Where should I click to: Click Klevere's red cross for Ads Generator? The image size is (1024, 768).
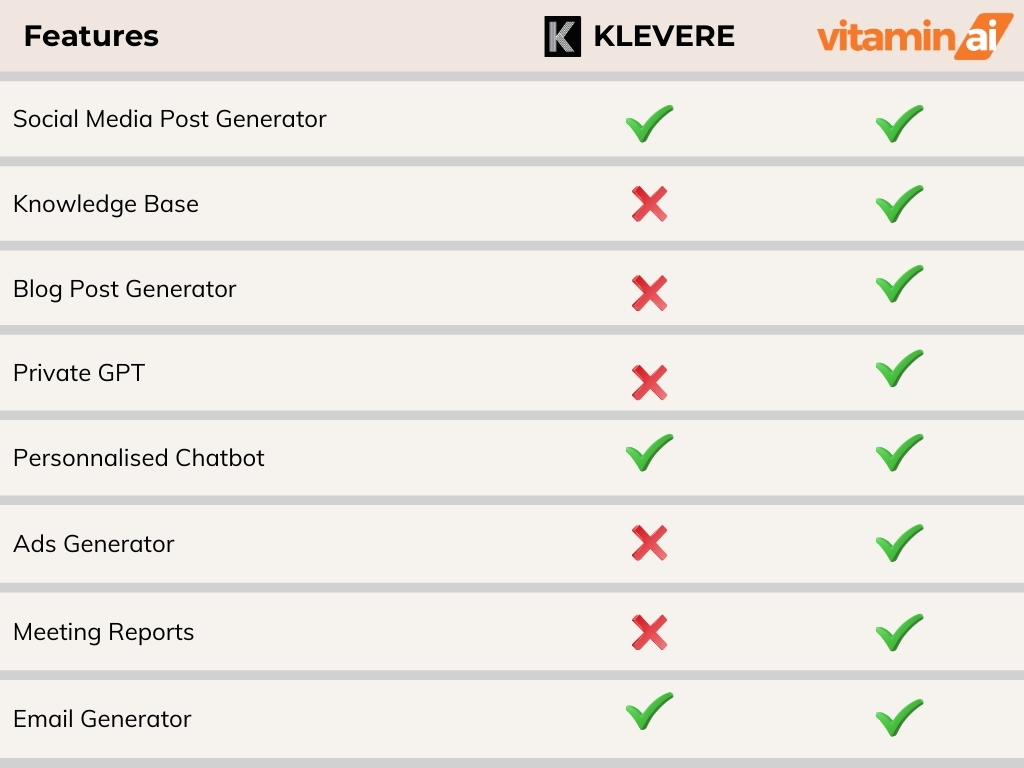[649, 543]
